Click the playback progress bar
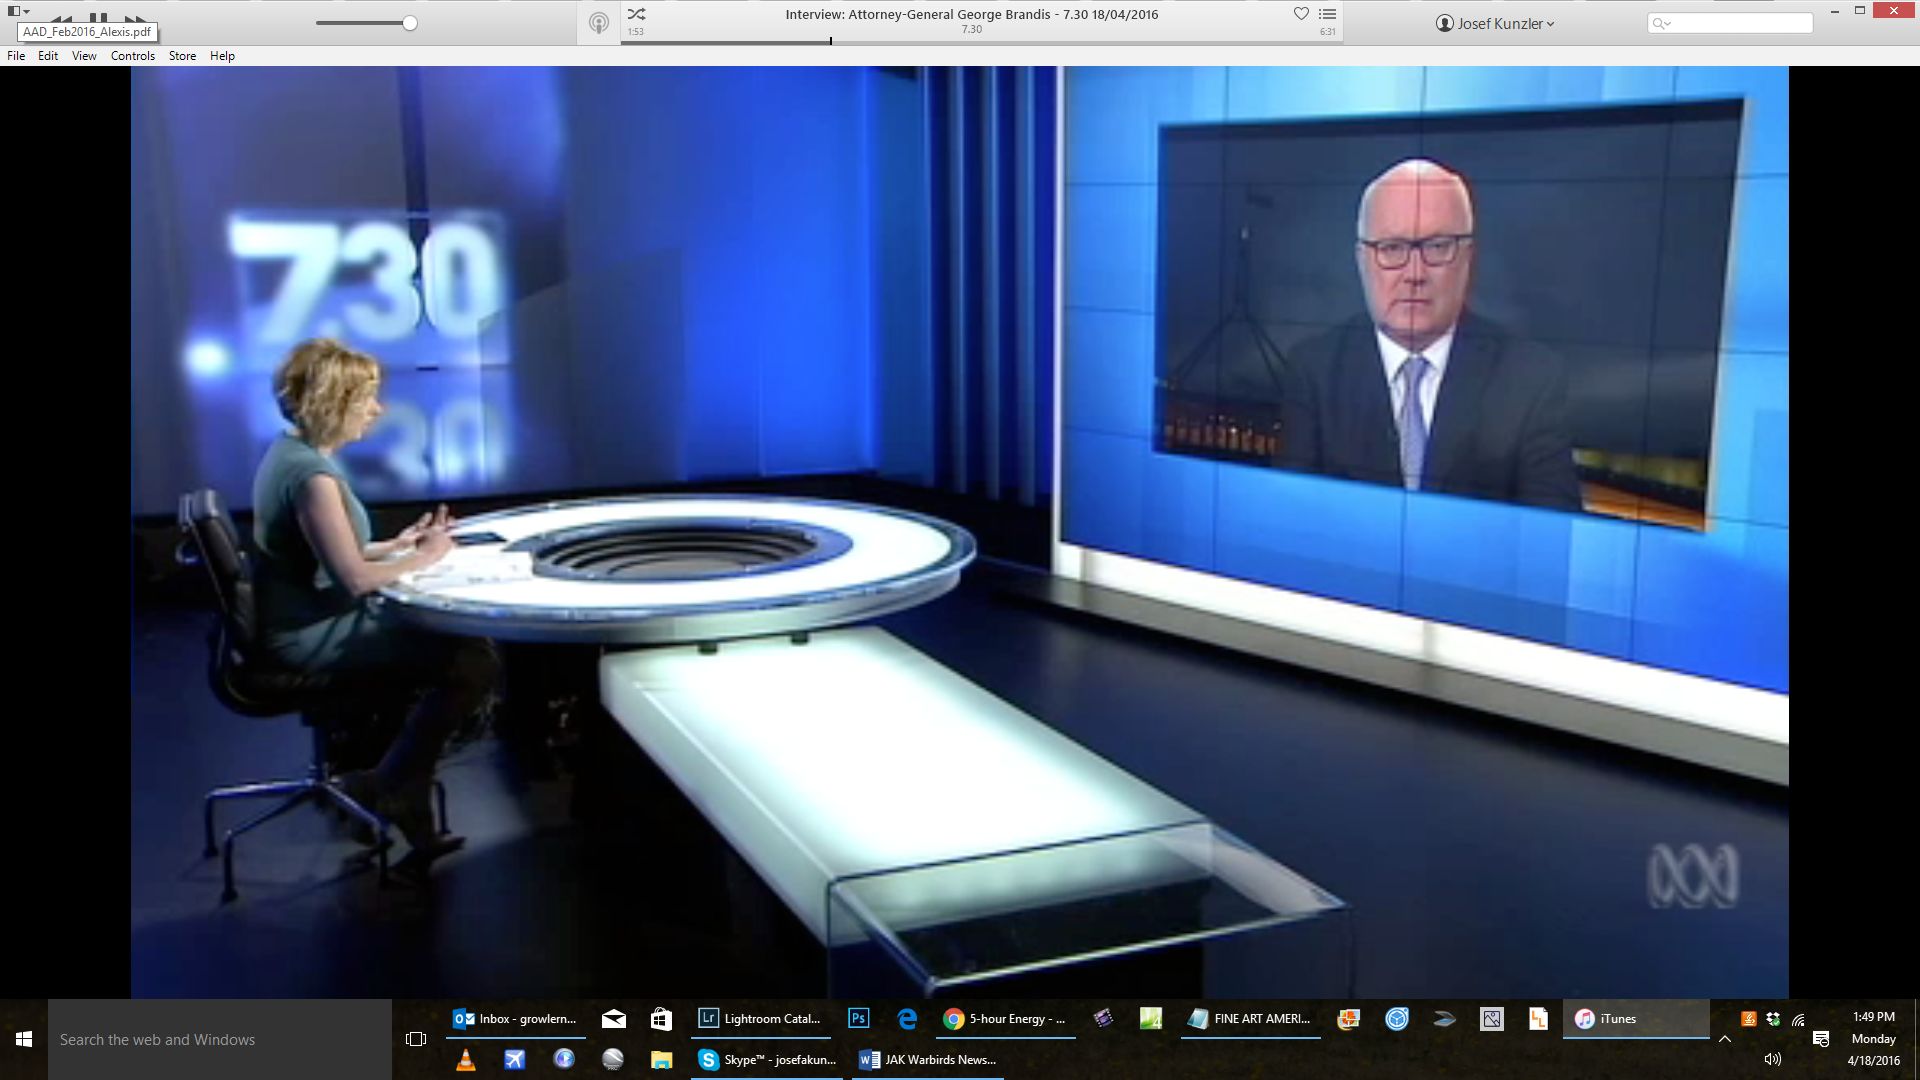1920x1080 pixels. pyautogui.click(x=980, y=42)
